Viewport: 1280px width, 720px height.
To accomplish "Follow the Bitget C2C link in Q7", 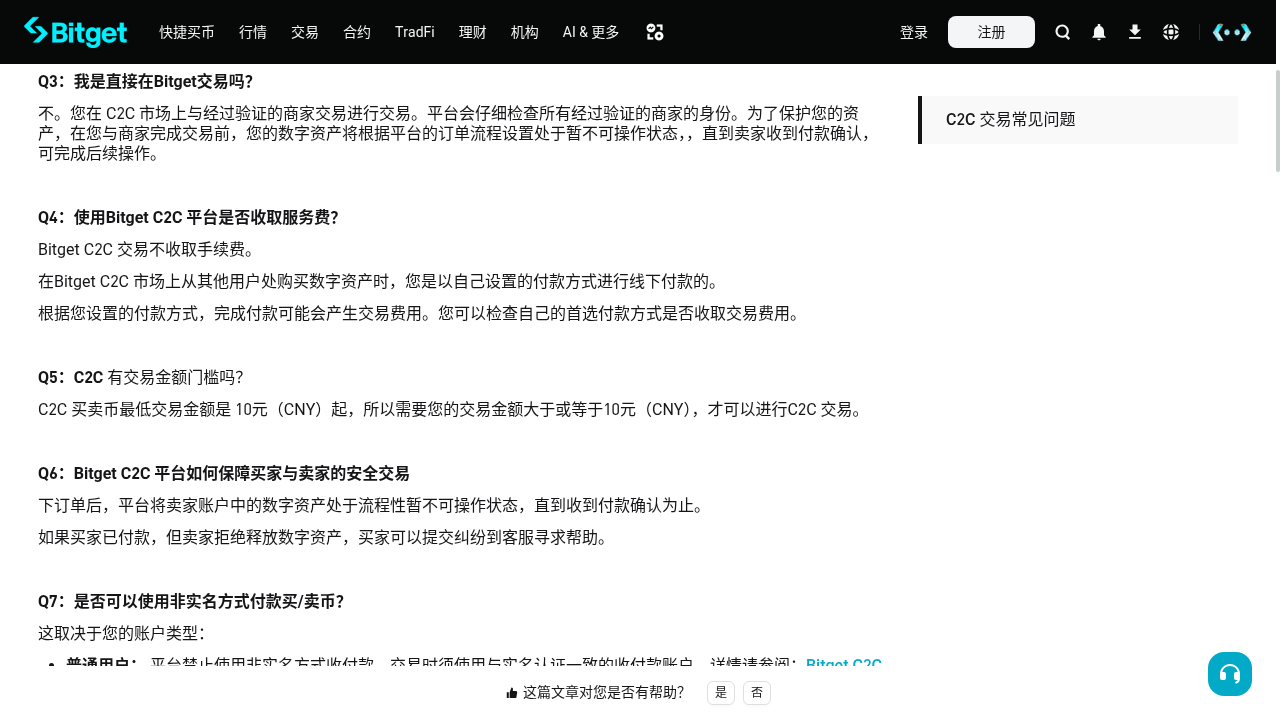I will click(844, 664).
